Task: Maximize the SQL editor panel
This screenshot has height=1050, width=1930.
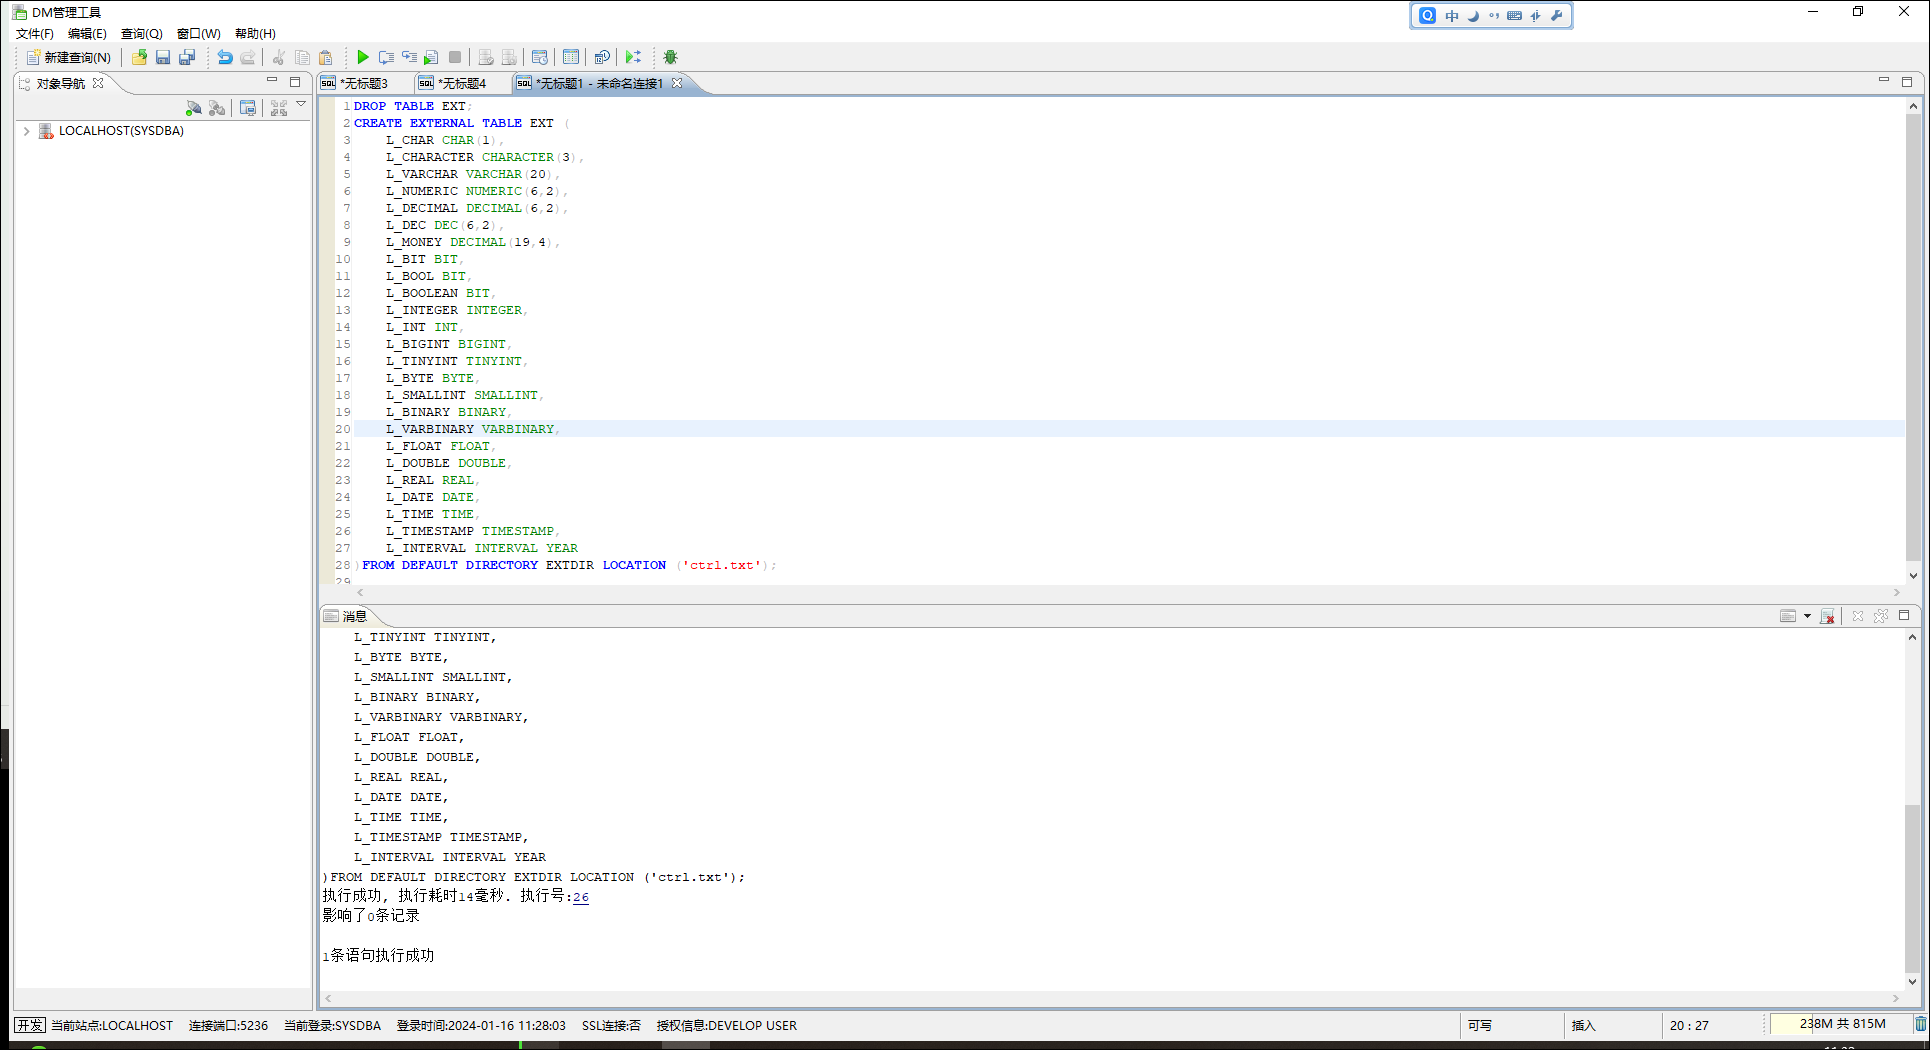Action: pyautogui.click(x=1907, y=81)
